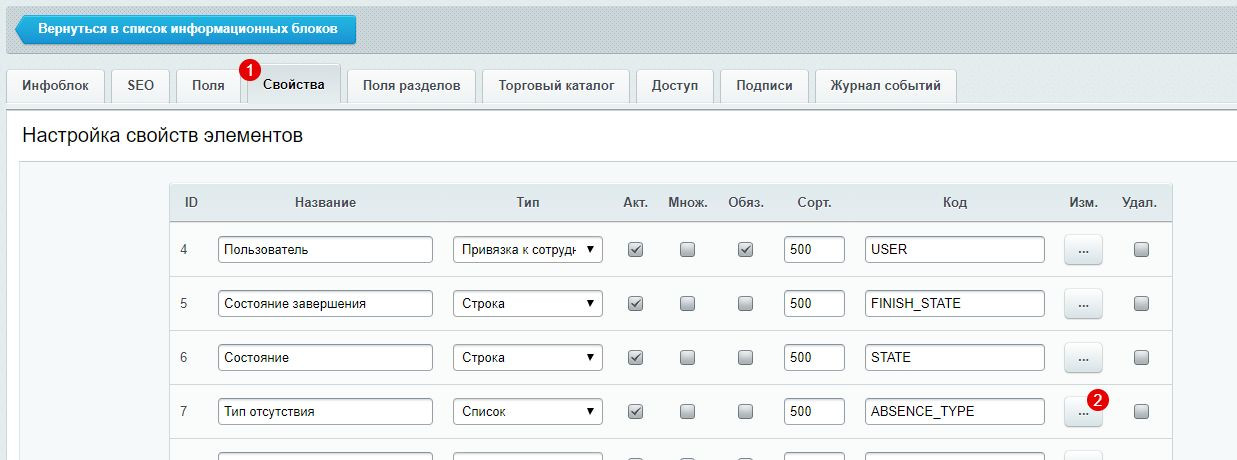Open edit ellipsis for FINISH_STATE property
This screenshot has height=460, width=1237.
tap(1083, 304)
